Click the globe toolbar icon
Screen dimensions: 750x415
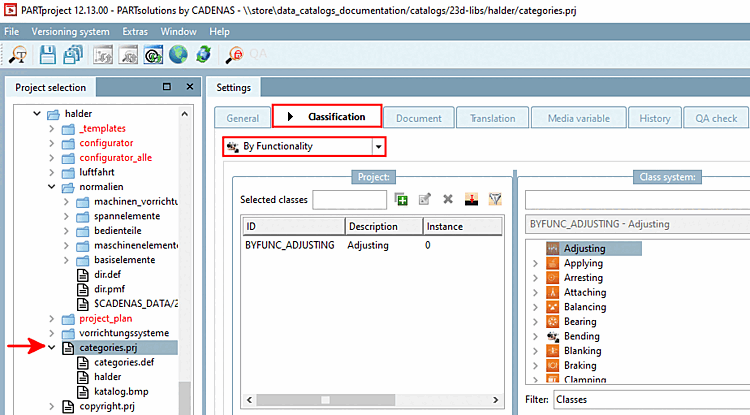tap(178, 55)
